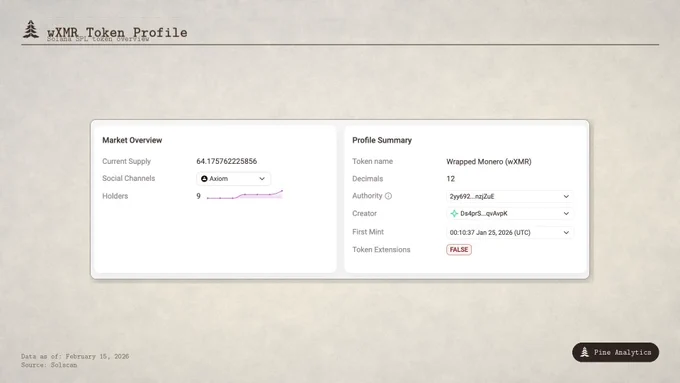Viewport: 680px width, 383px height.
Task: Click the Token Extensions label
Action: pyautogui.click(x=381, y=250)
